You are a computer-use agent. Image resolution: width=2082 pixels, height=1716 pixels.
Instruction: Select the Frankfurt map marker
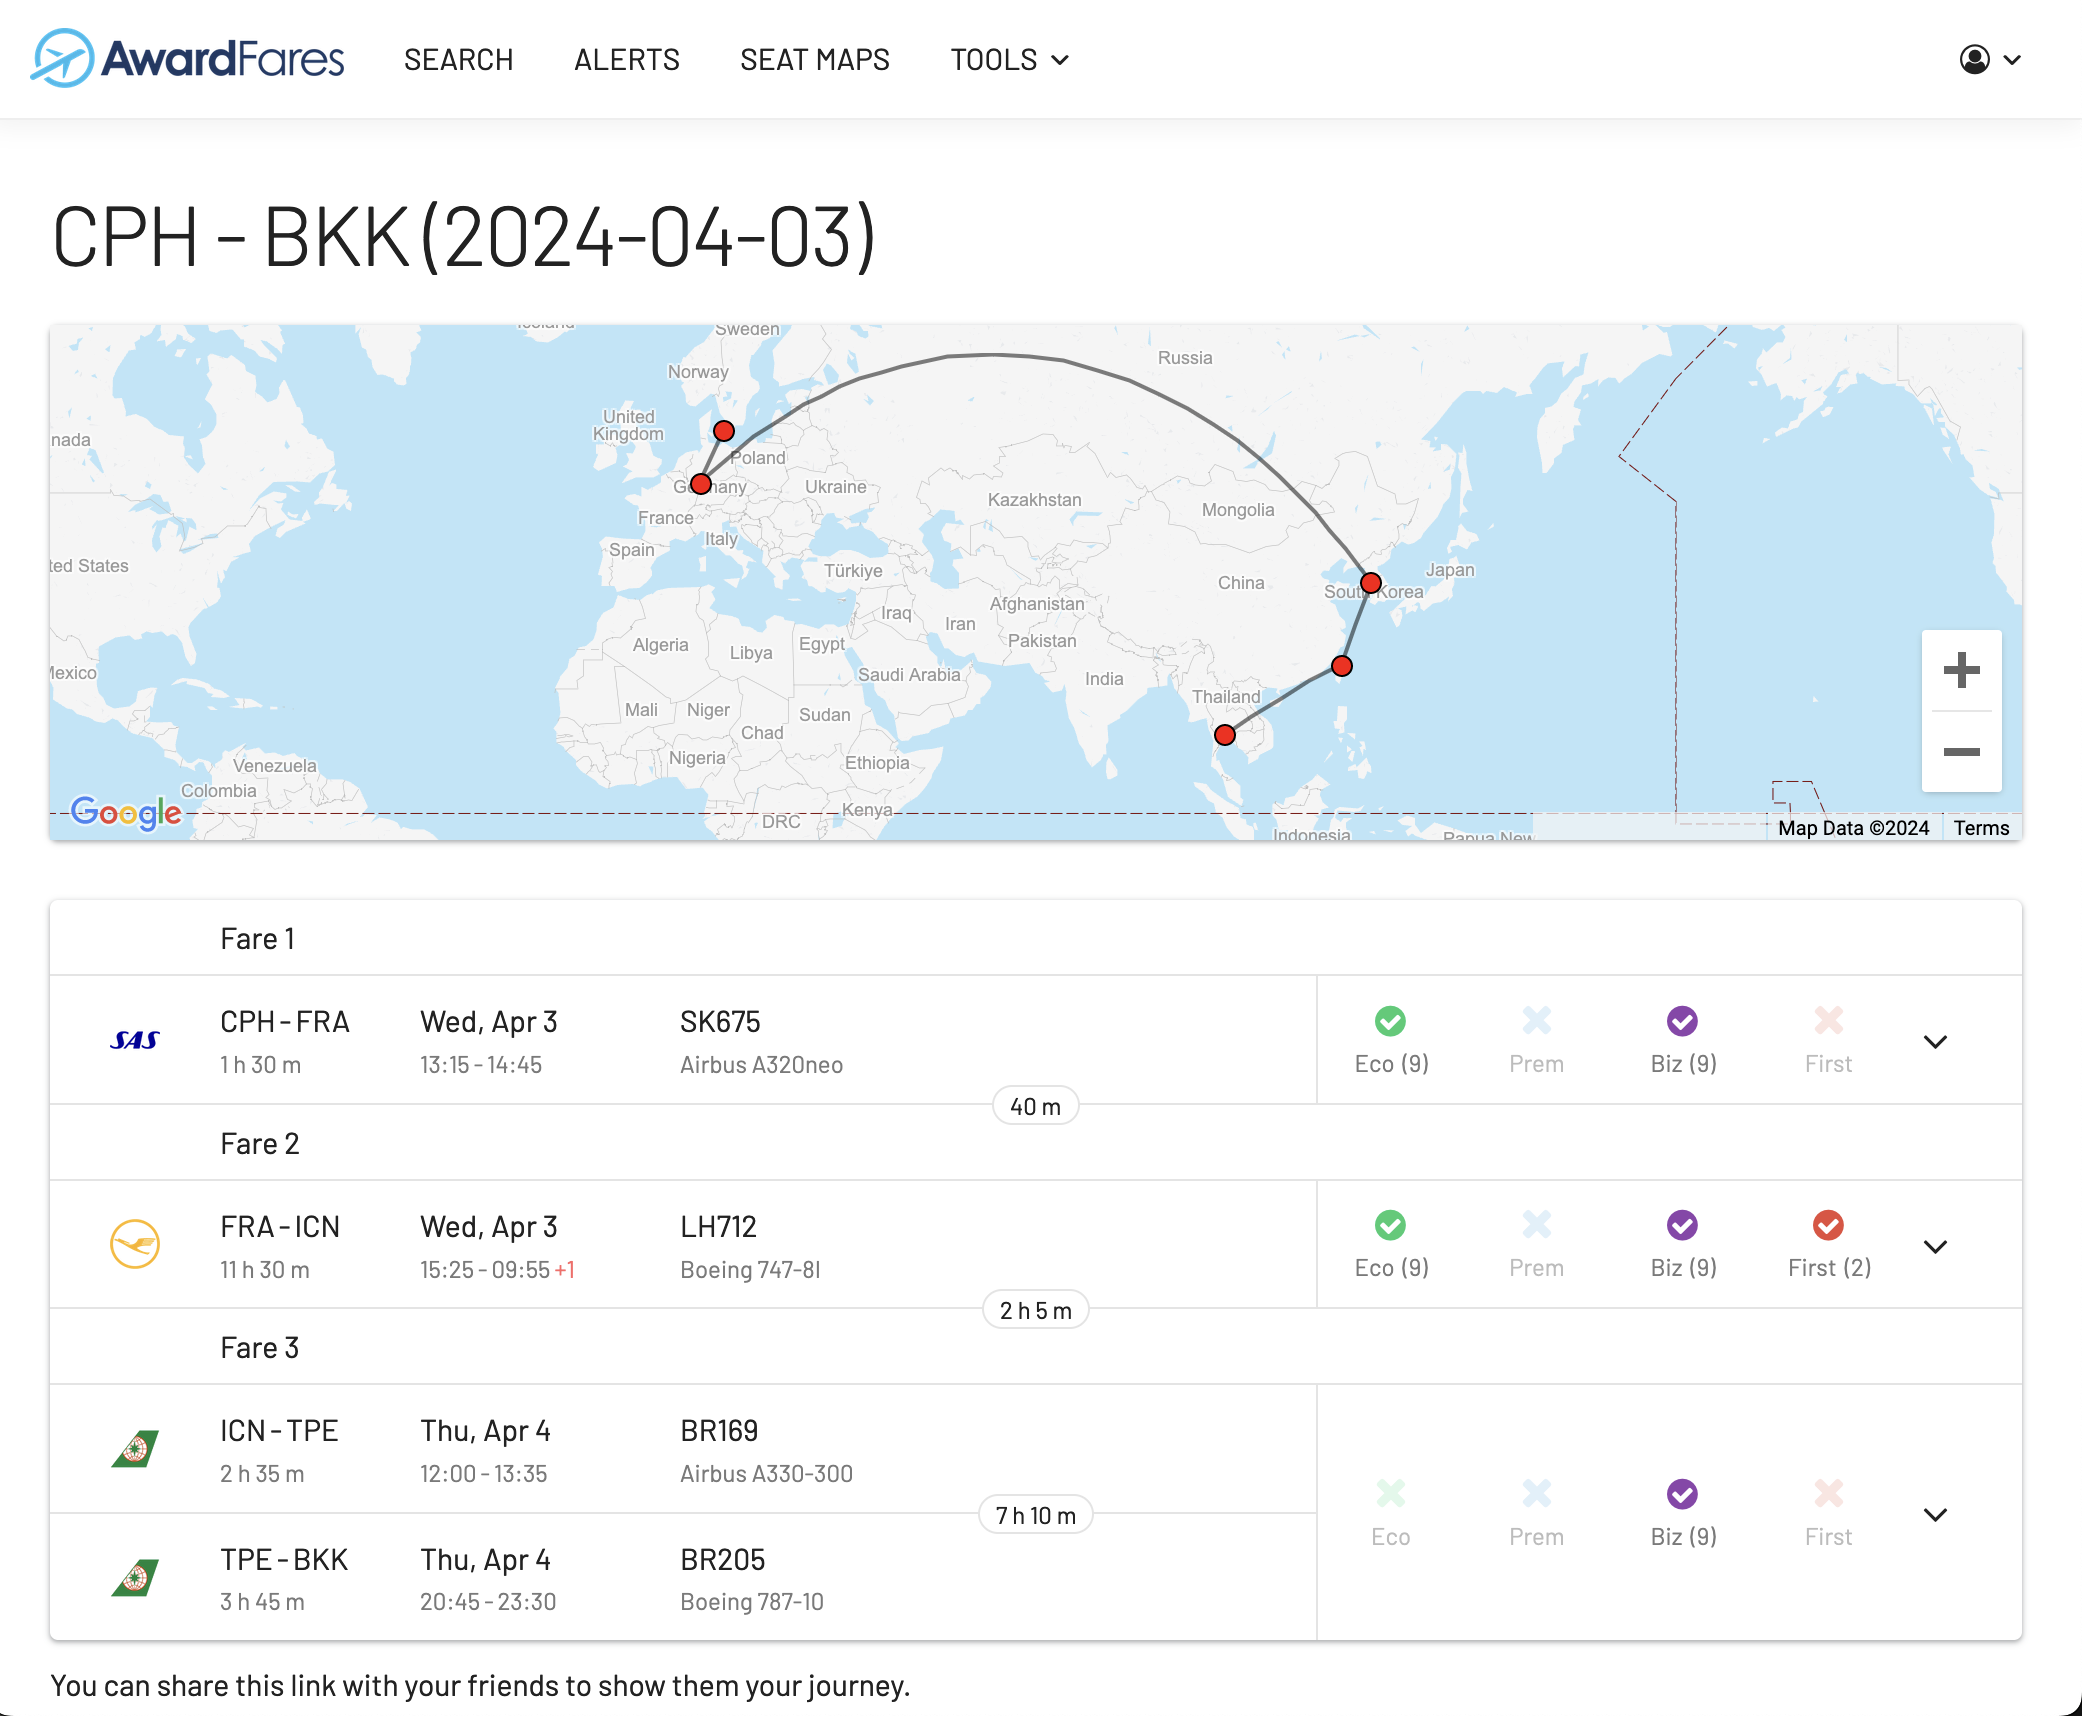(701, 484)
